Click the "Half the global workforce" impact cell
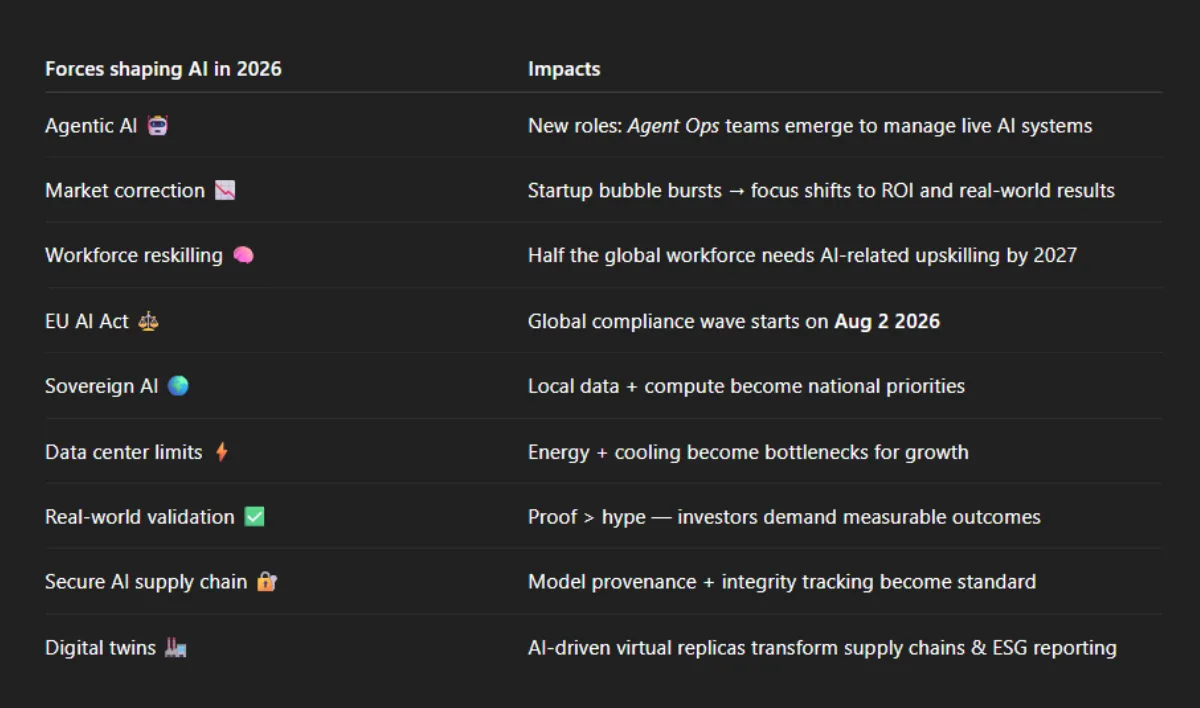This screenshot has height=708, width=1200. 802,256
